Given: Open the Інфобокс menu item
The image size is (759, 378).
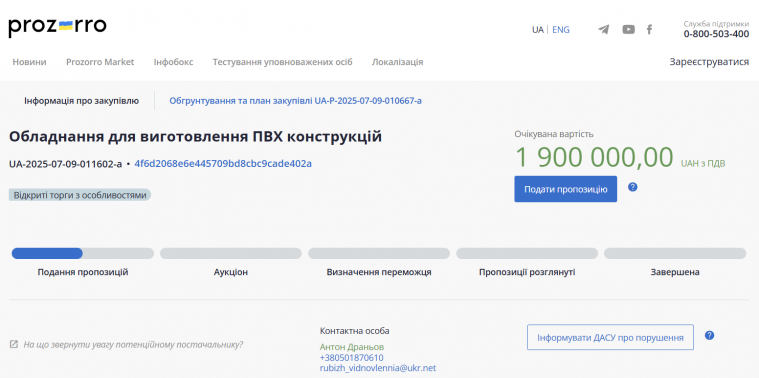Looking at the screenshot, I should point(173,62).
